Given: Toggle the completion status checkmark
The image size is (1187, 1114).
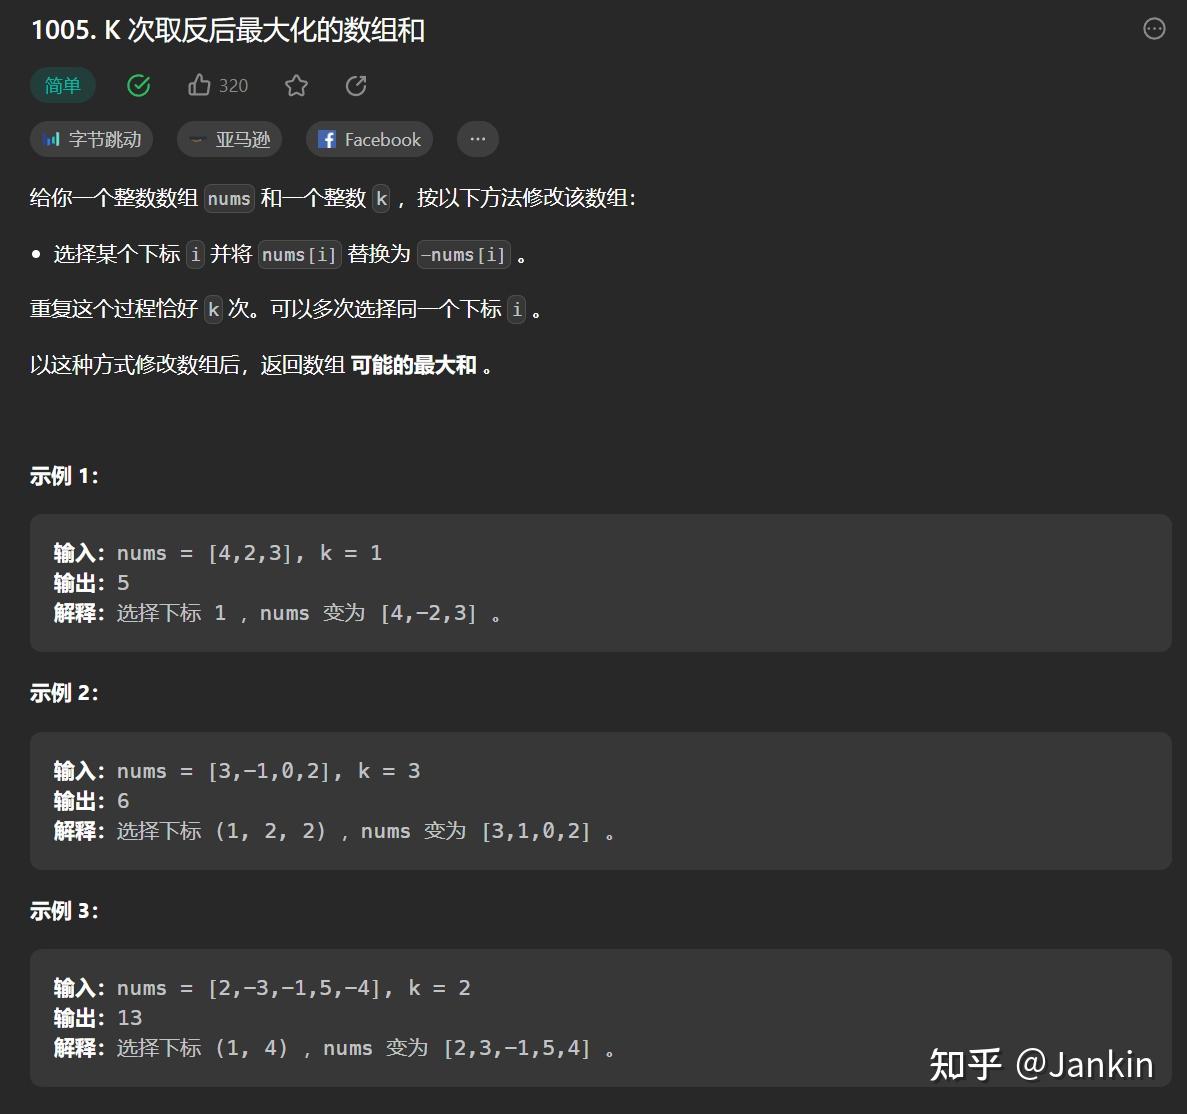Looking at the screenshot, I should 138,86.
